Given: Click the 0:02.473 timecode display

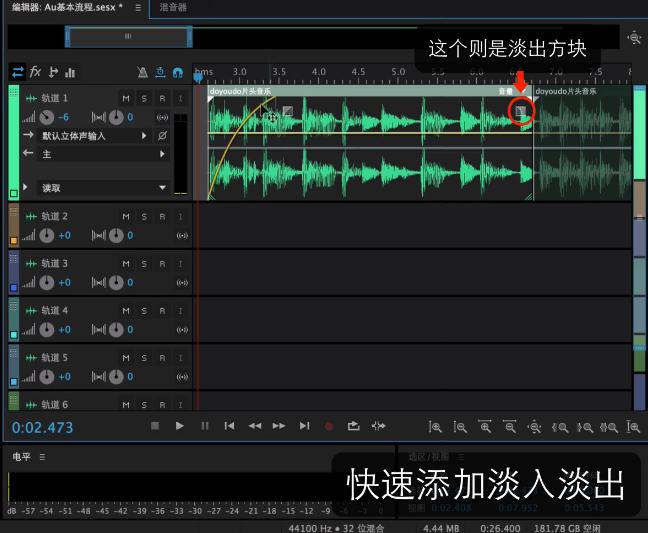Looking at the screenshot, I should click(42, 427).
